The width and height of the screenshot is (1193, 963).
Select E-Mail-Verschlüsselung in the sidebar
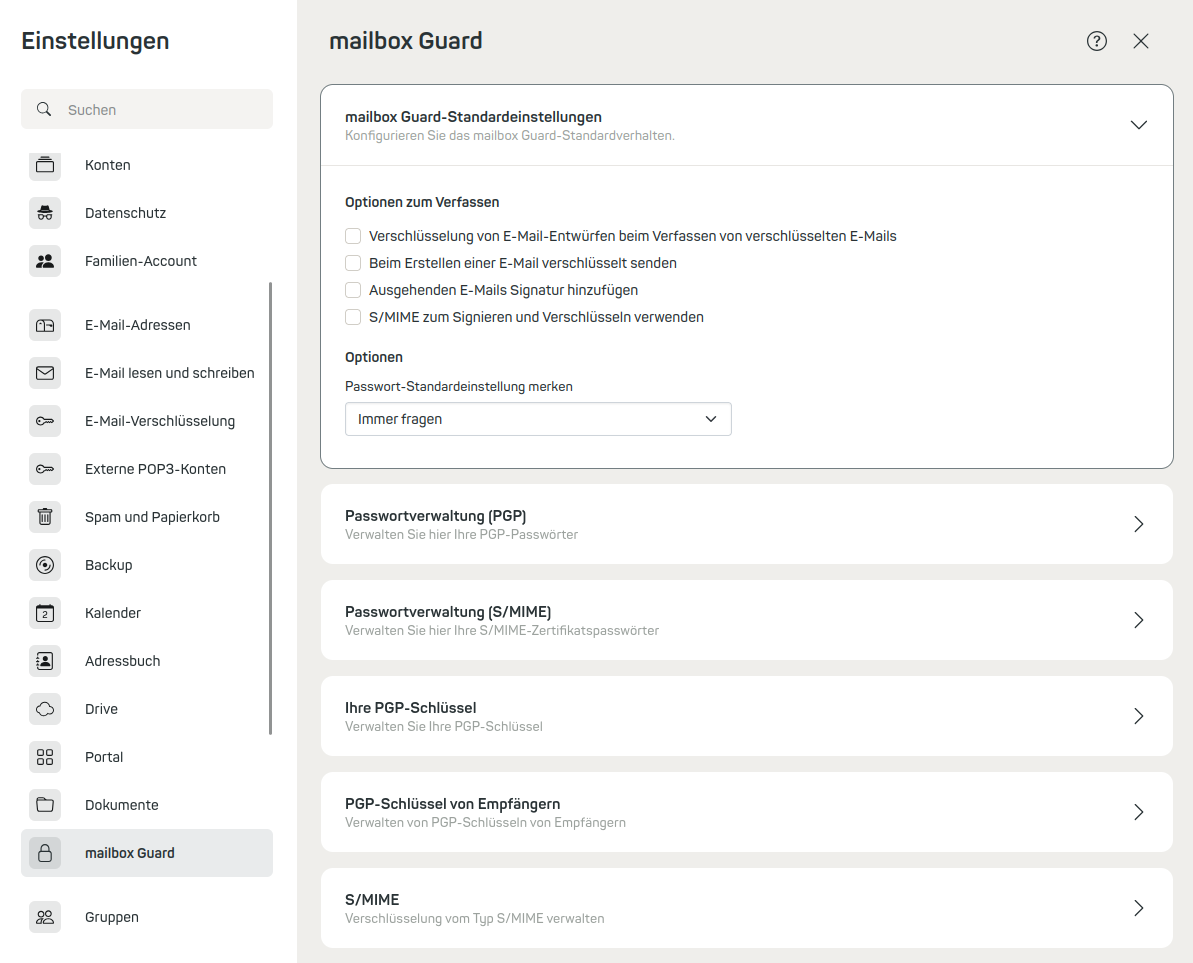coord(147,421)
